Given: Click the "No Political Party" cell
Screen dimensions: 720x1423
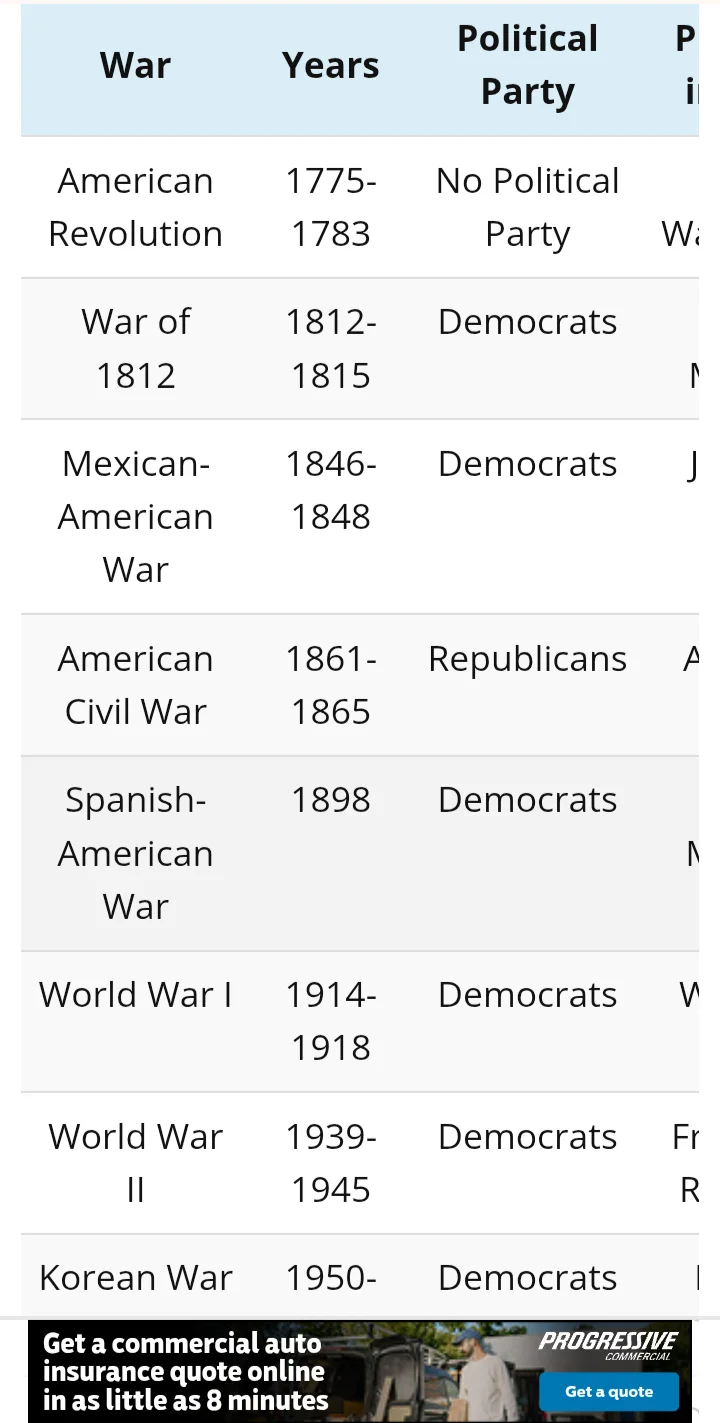Looking at the screenshot, I should tap(527, 207).
